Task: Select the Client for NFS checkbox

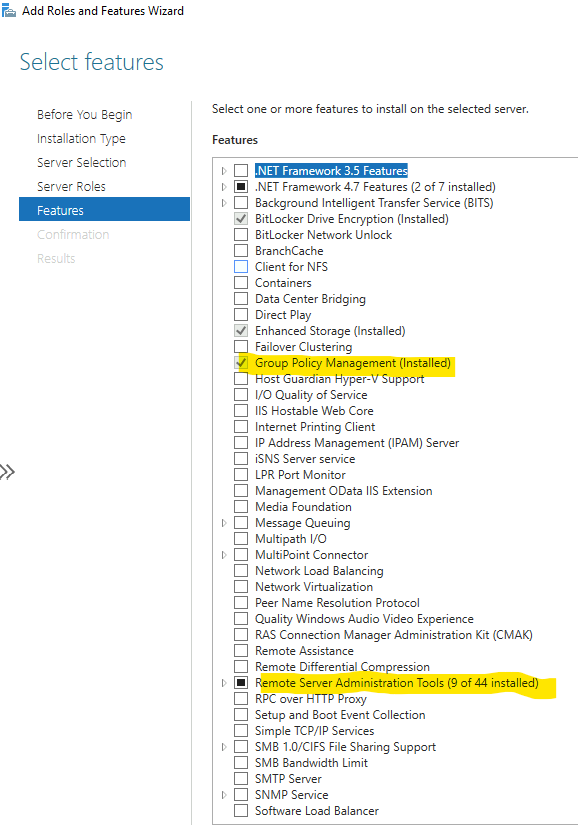Action: 241,266
